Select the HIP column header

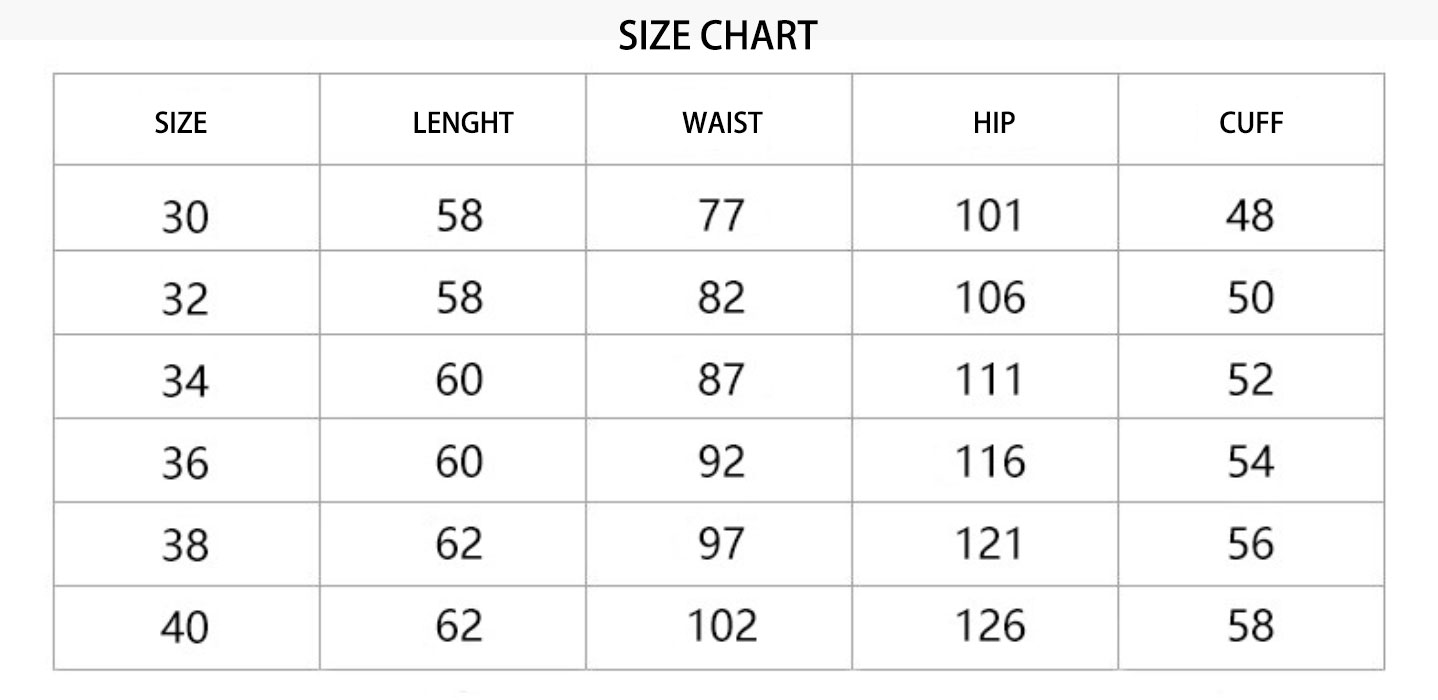pos(993,123)
